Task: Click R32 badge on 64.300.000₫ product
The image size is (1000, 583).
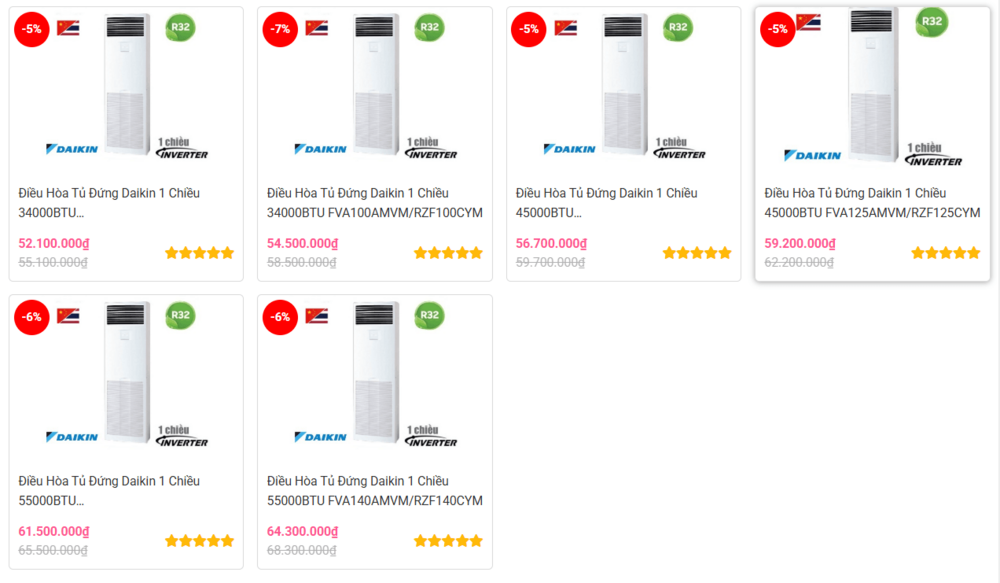Action: [x=429, y=316]
